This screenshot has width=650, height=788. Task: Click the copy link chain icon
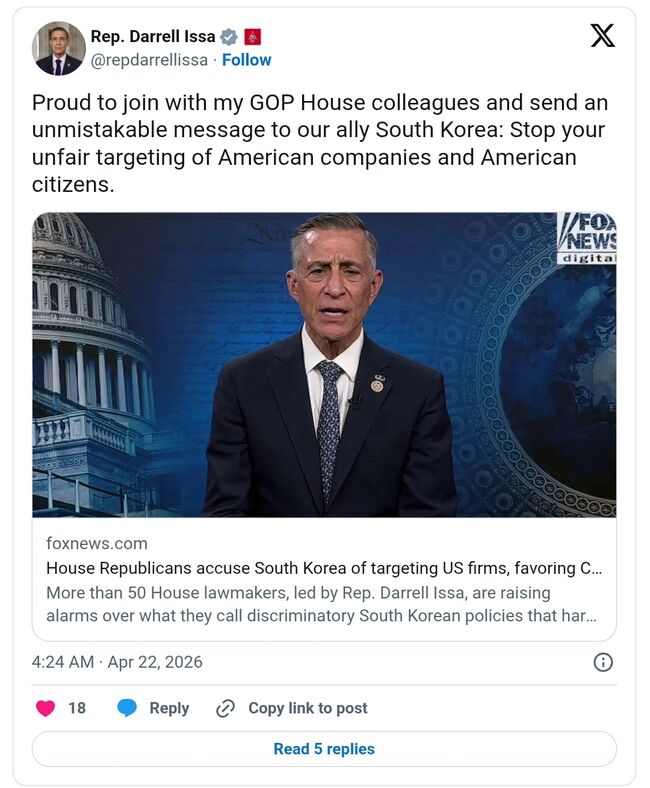226,708
